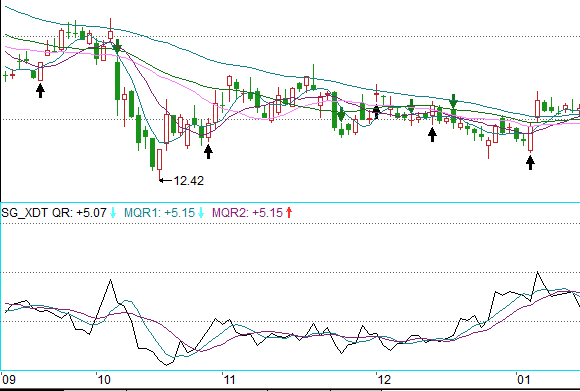
Task: Select the black up arrow in early January
Action: coord(530,162)
